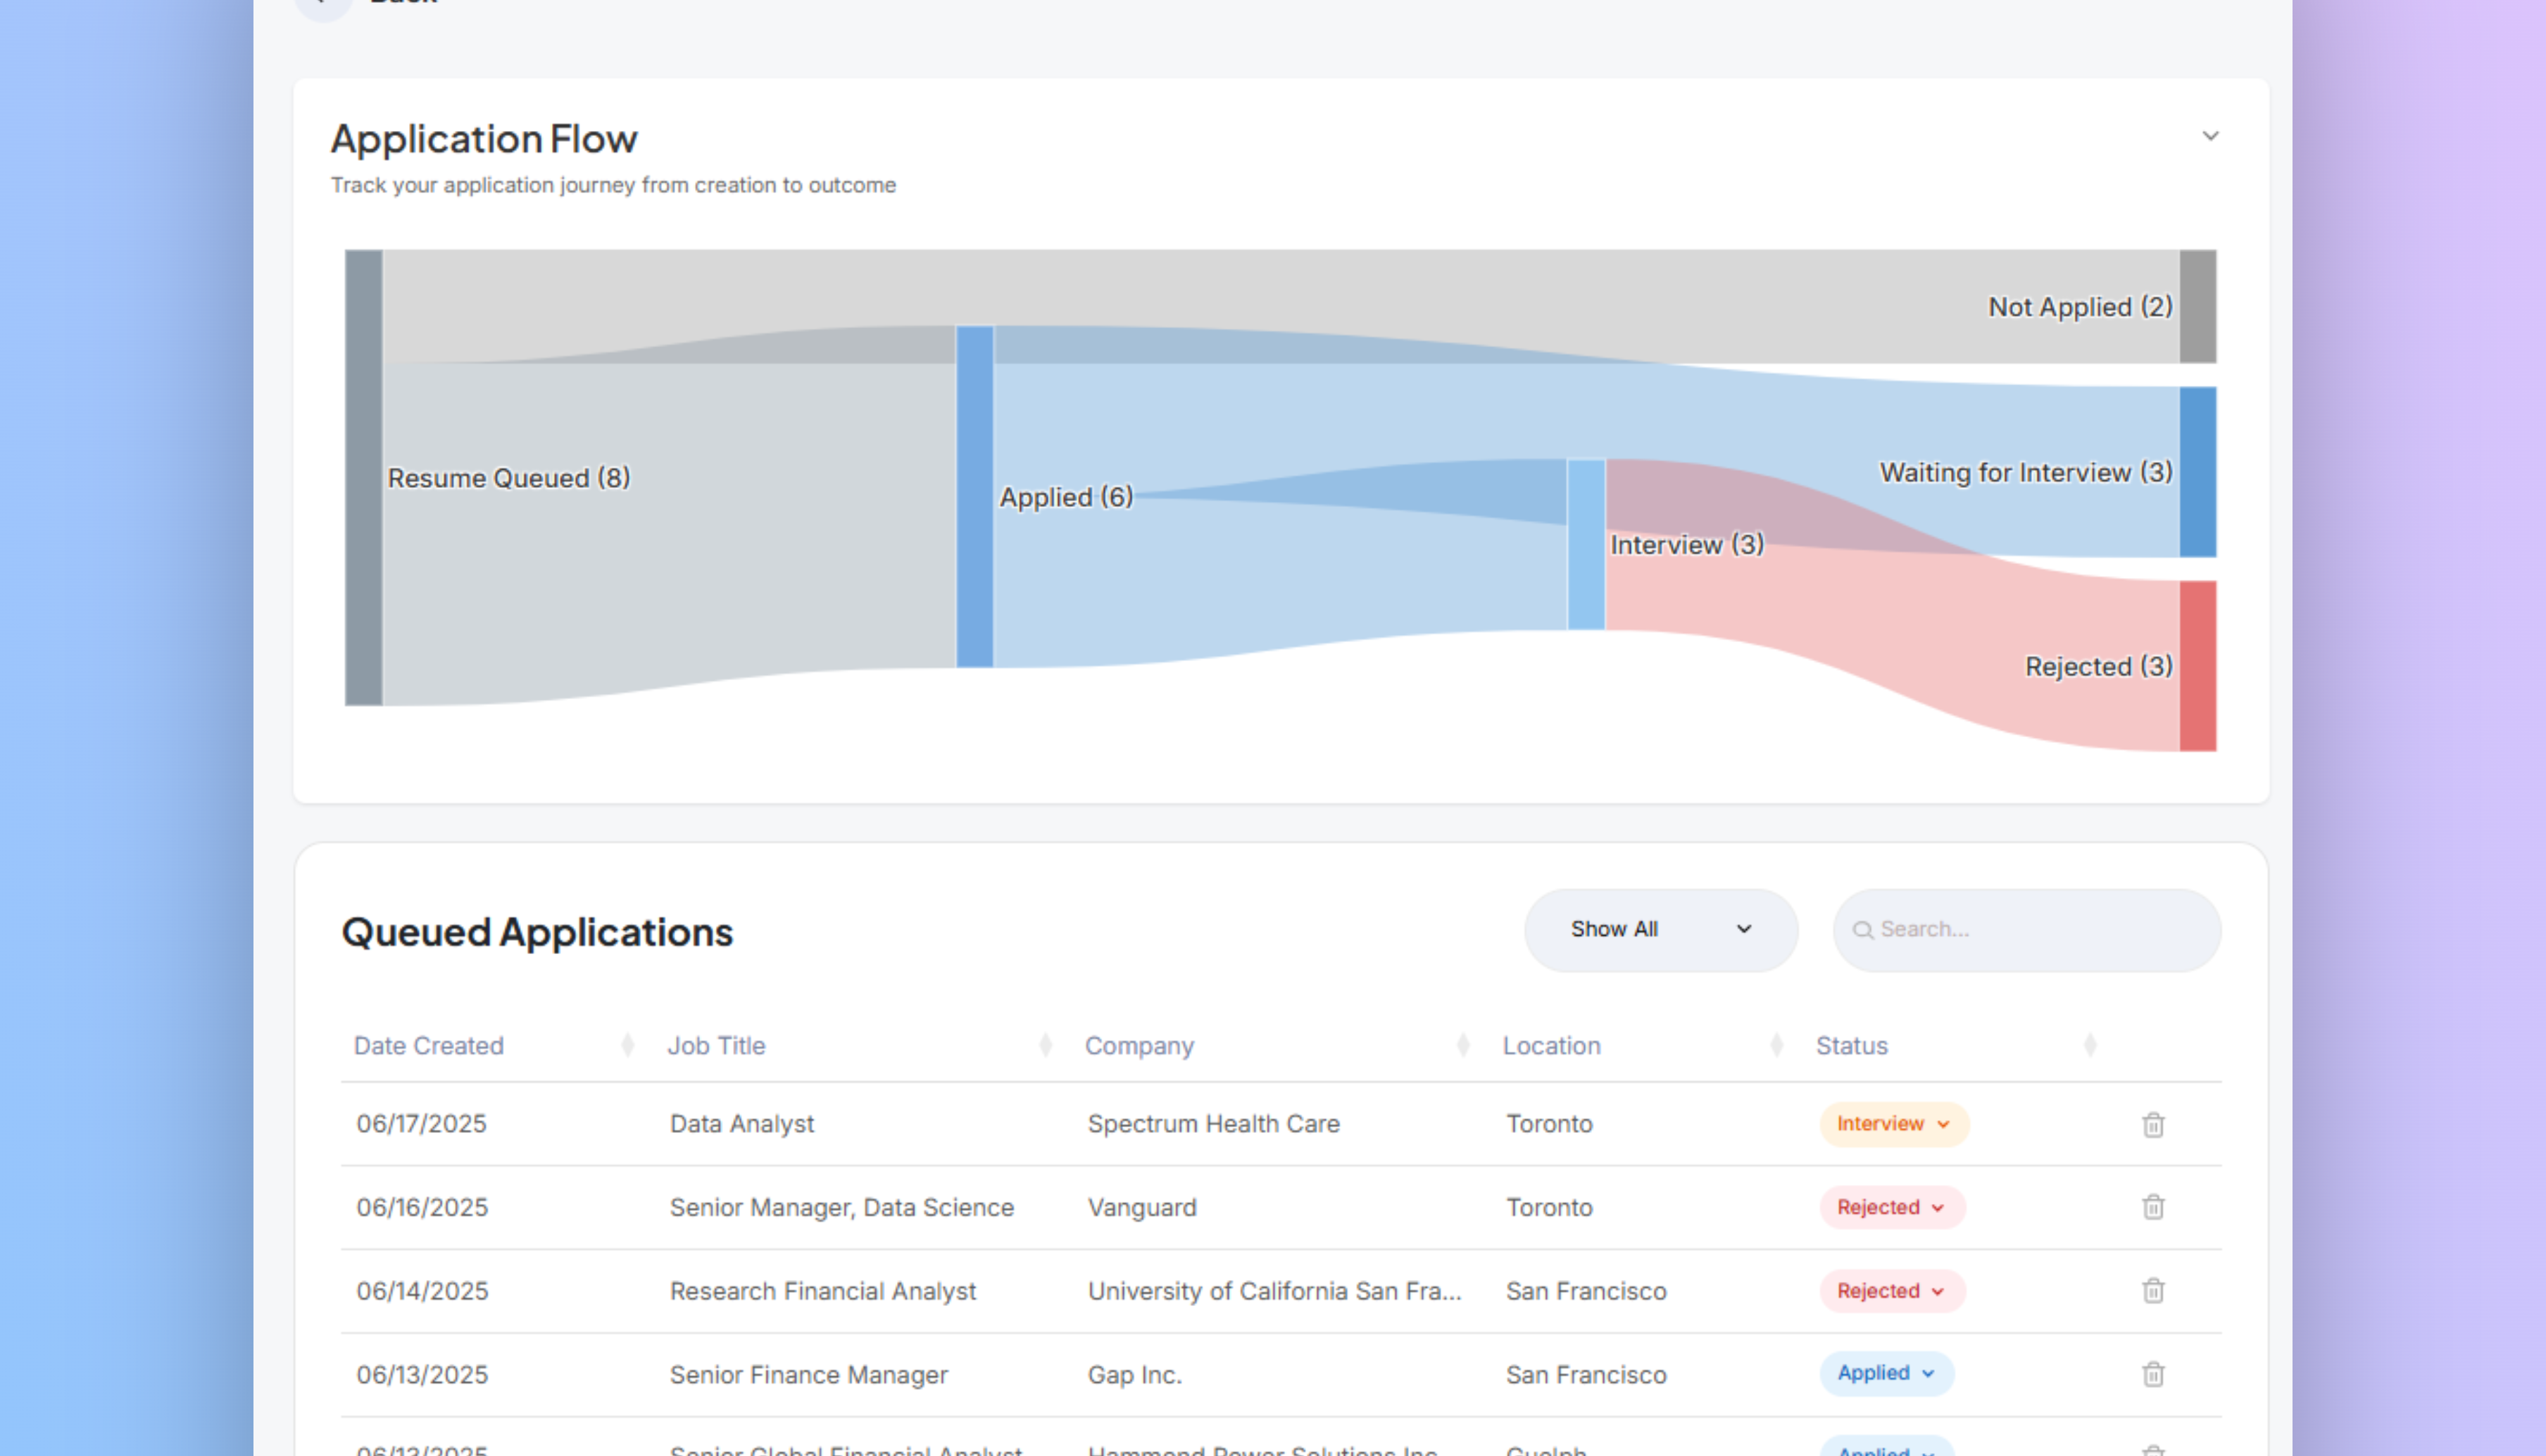Click Research Financial Analyst job title
The height and width of the screenshot is (1456, 2546).
point(823,1291)
